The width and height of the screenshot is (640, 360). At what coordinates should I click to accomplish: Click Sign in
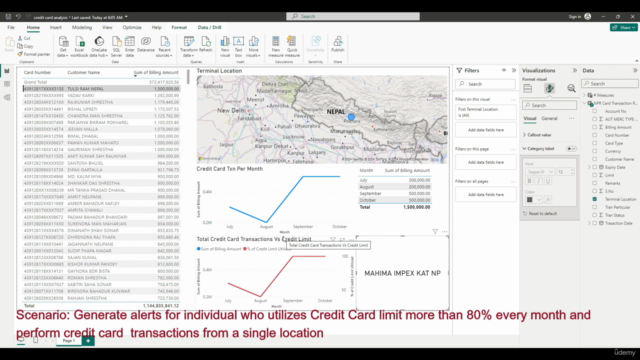(x=575, y=17)
